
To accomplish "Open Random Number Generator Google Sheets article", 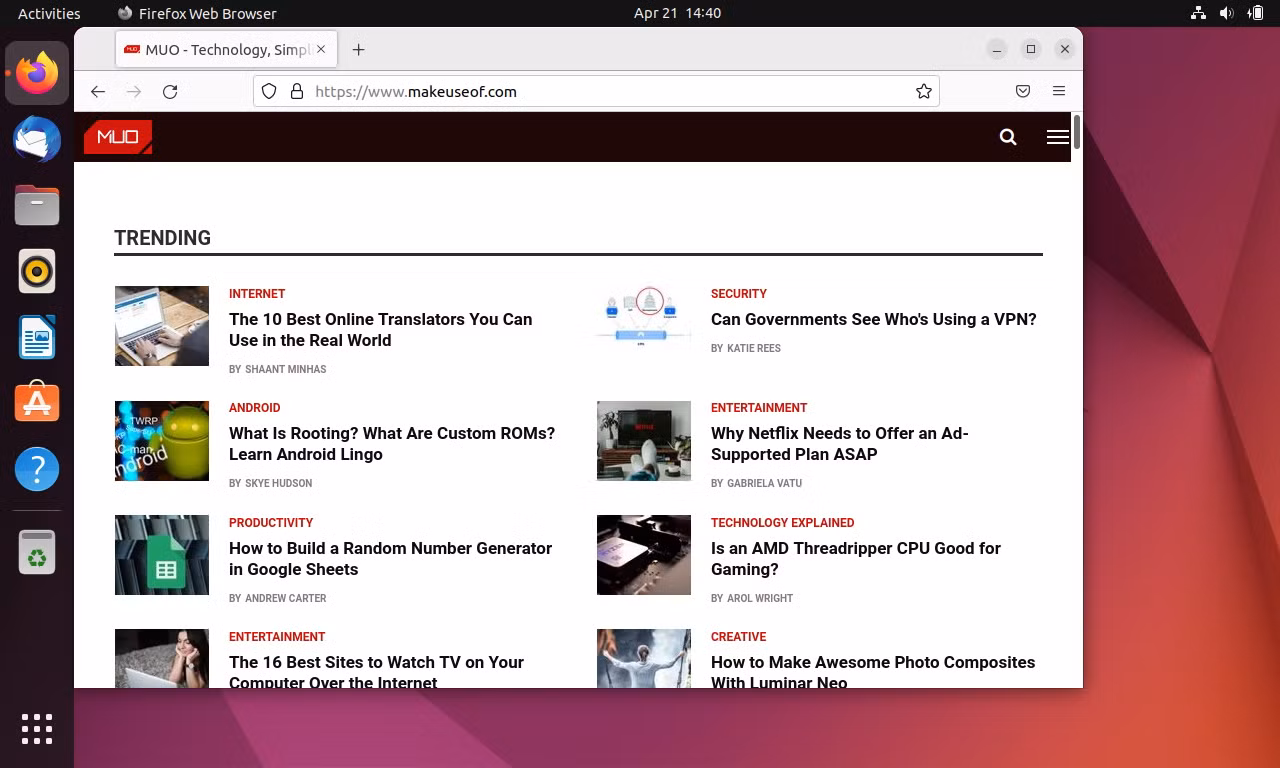I will coord(391,559).
